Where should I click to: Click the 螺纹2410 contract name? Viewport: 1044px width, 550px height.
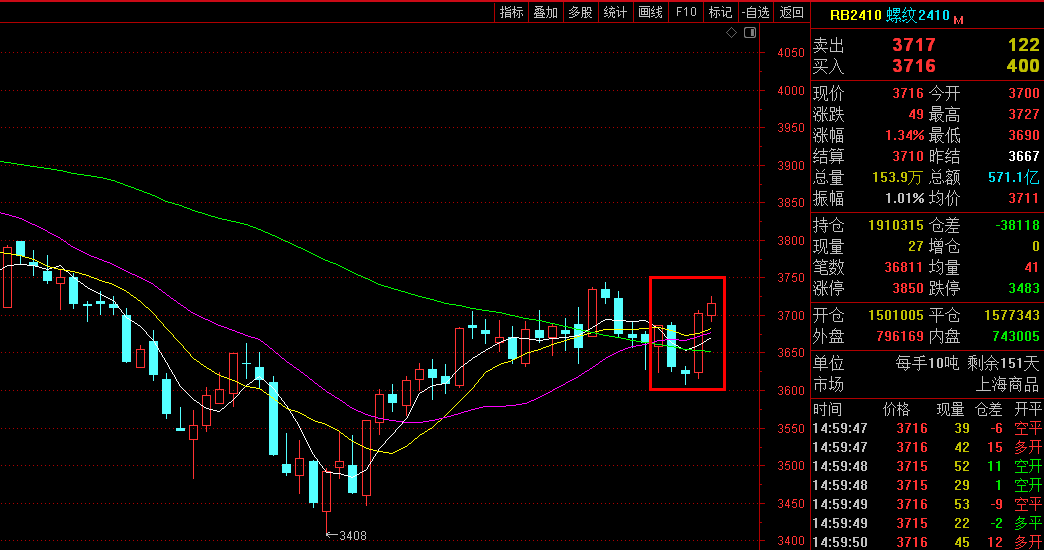918,16
